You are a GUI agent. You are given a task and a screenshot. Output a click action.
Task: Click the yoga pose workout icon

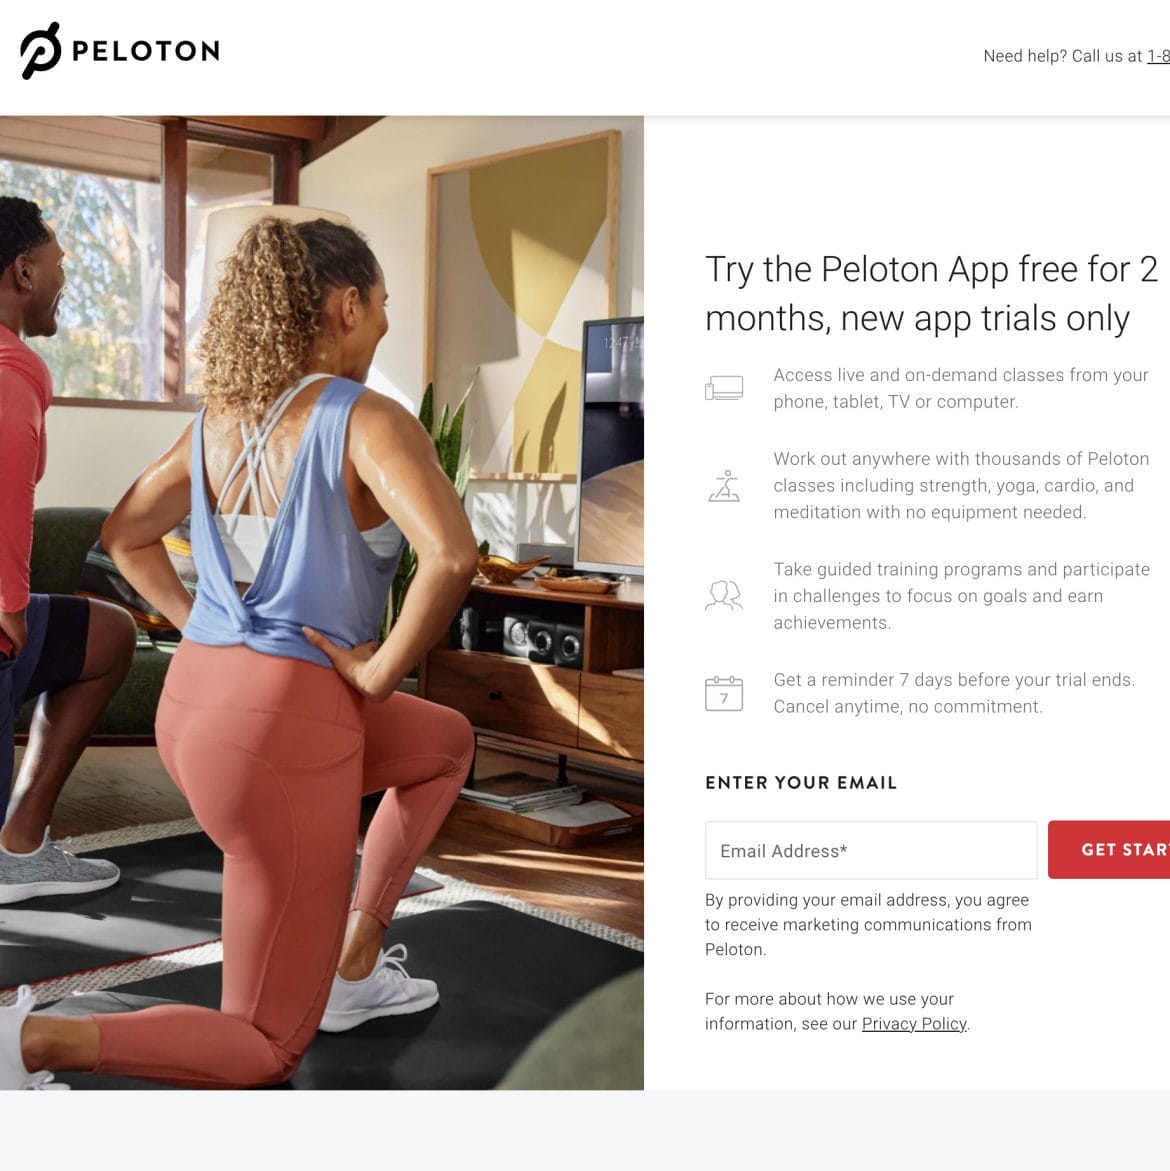pos(724,485)
